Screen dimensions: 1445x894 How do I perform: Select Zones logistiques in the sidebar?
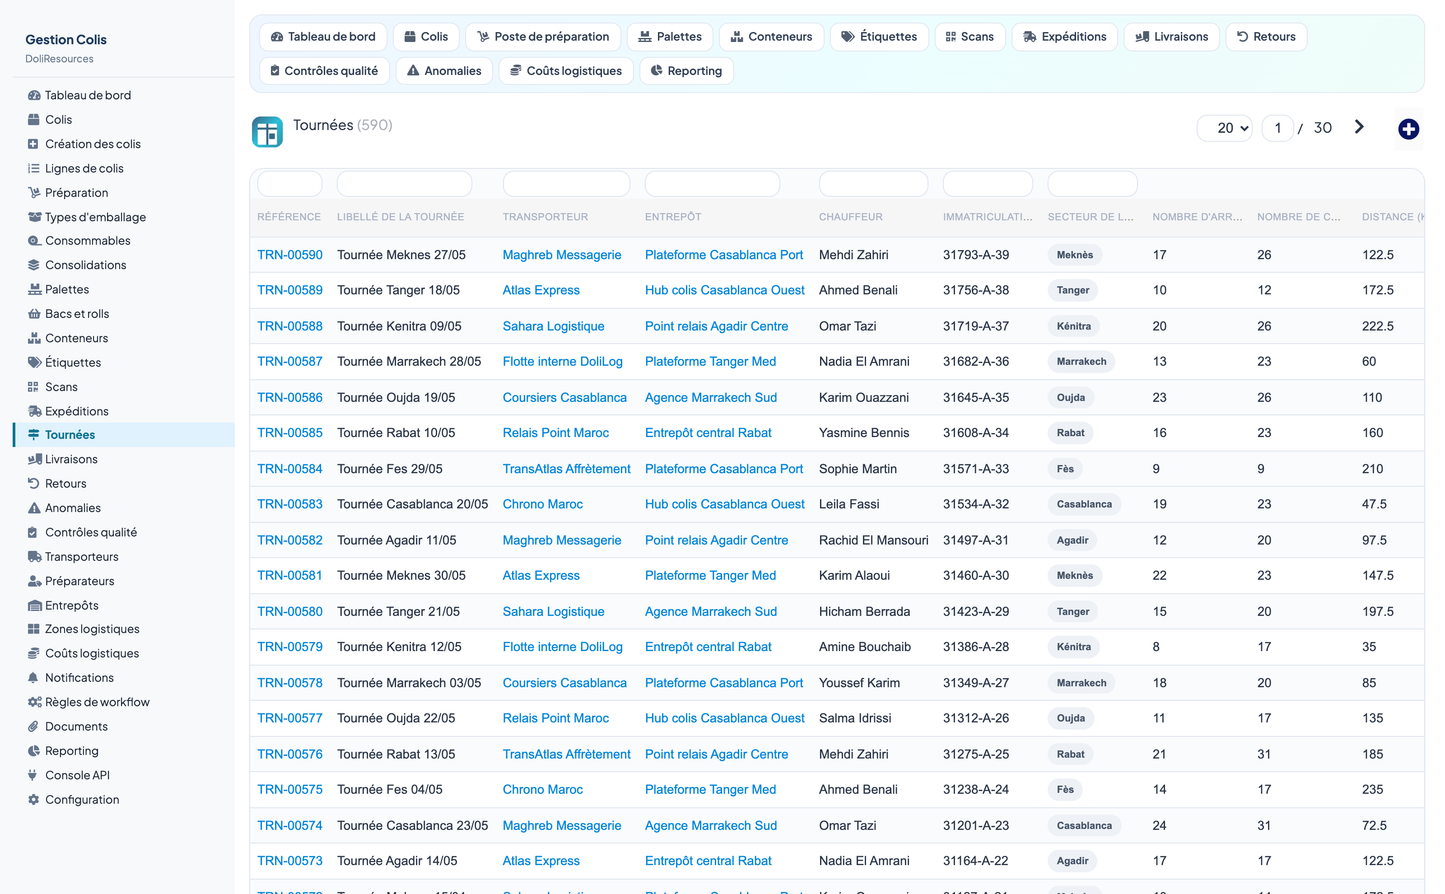tap(92, 630)
